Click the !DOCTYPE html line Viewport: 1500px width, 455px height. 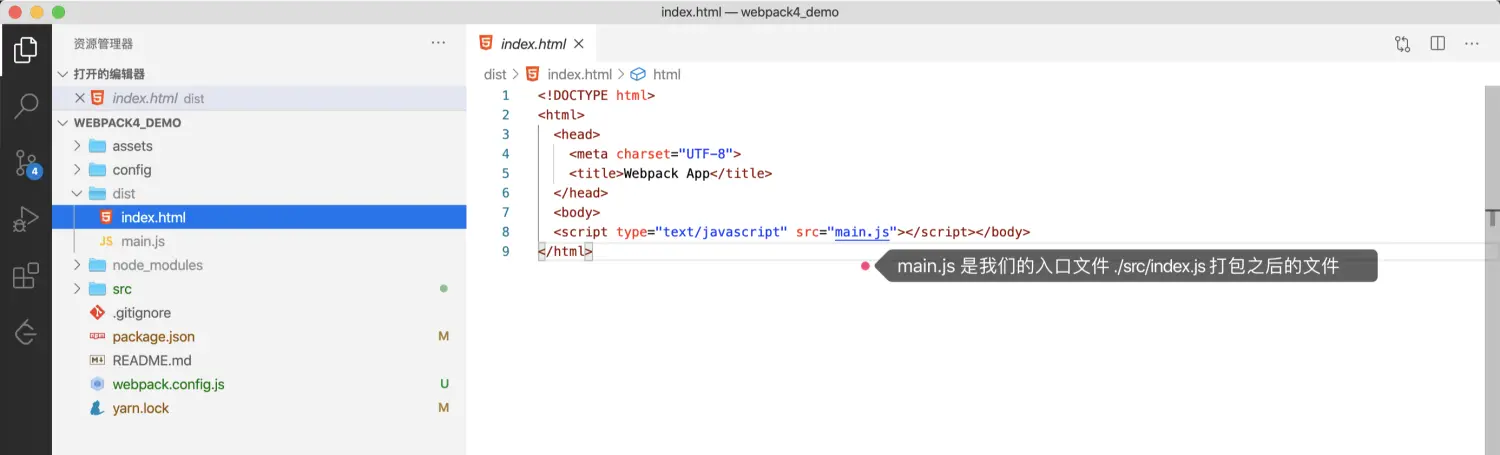596,95
